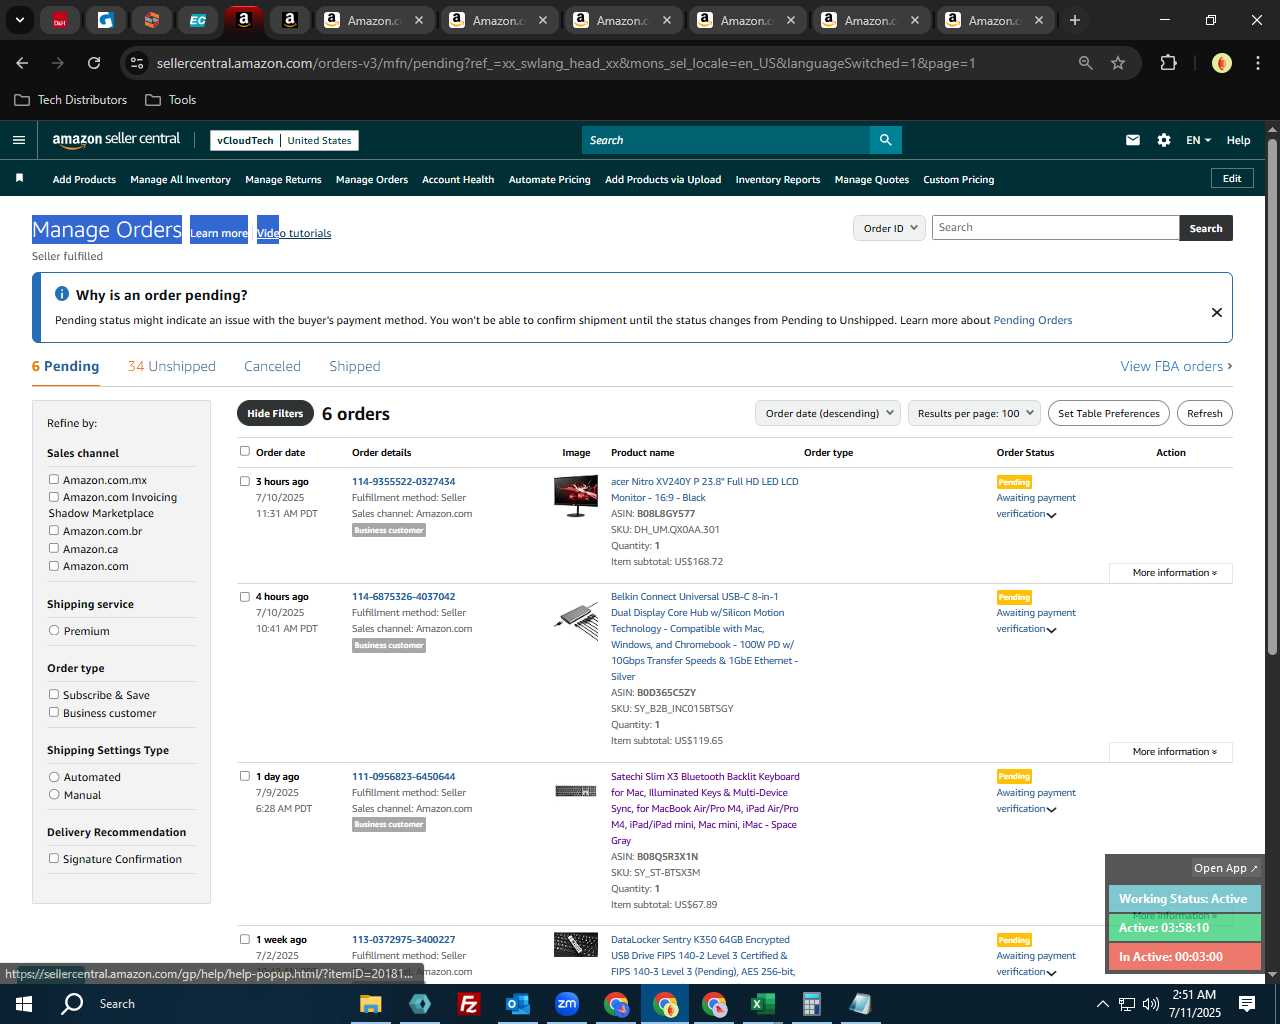The image size is (1280, 1024).
Task: Open File Explorer from the taskbar
Action: (x=370, y=1004)
